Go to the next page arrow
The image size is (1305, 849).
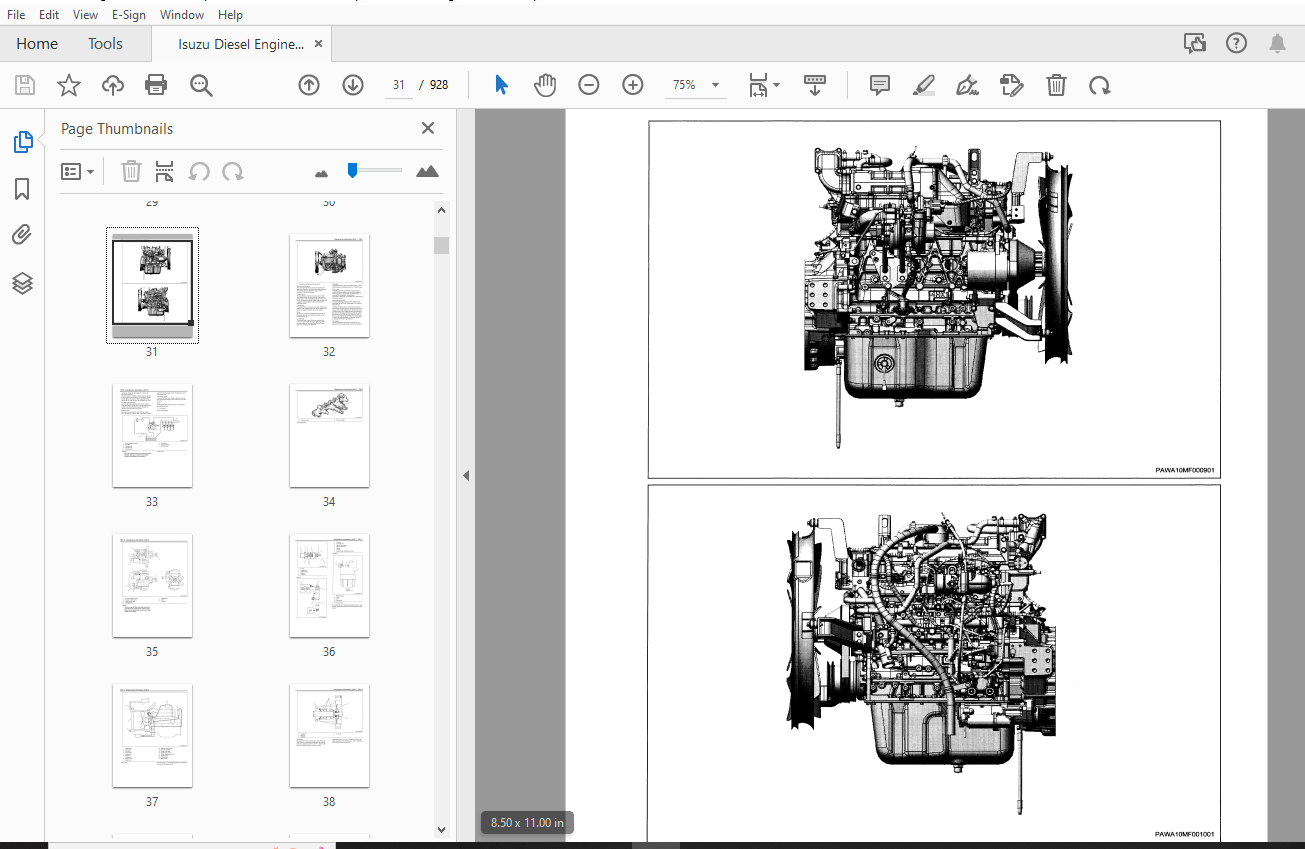[353, 85]
